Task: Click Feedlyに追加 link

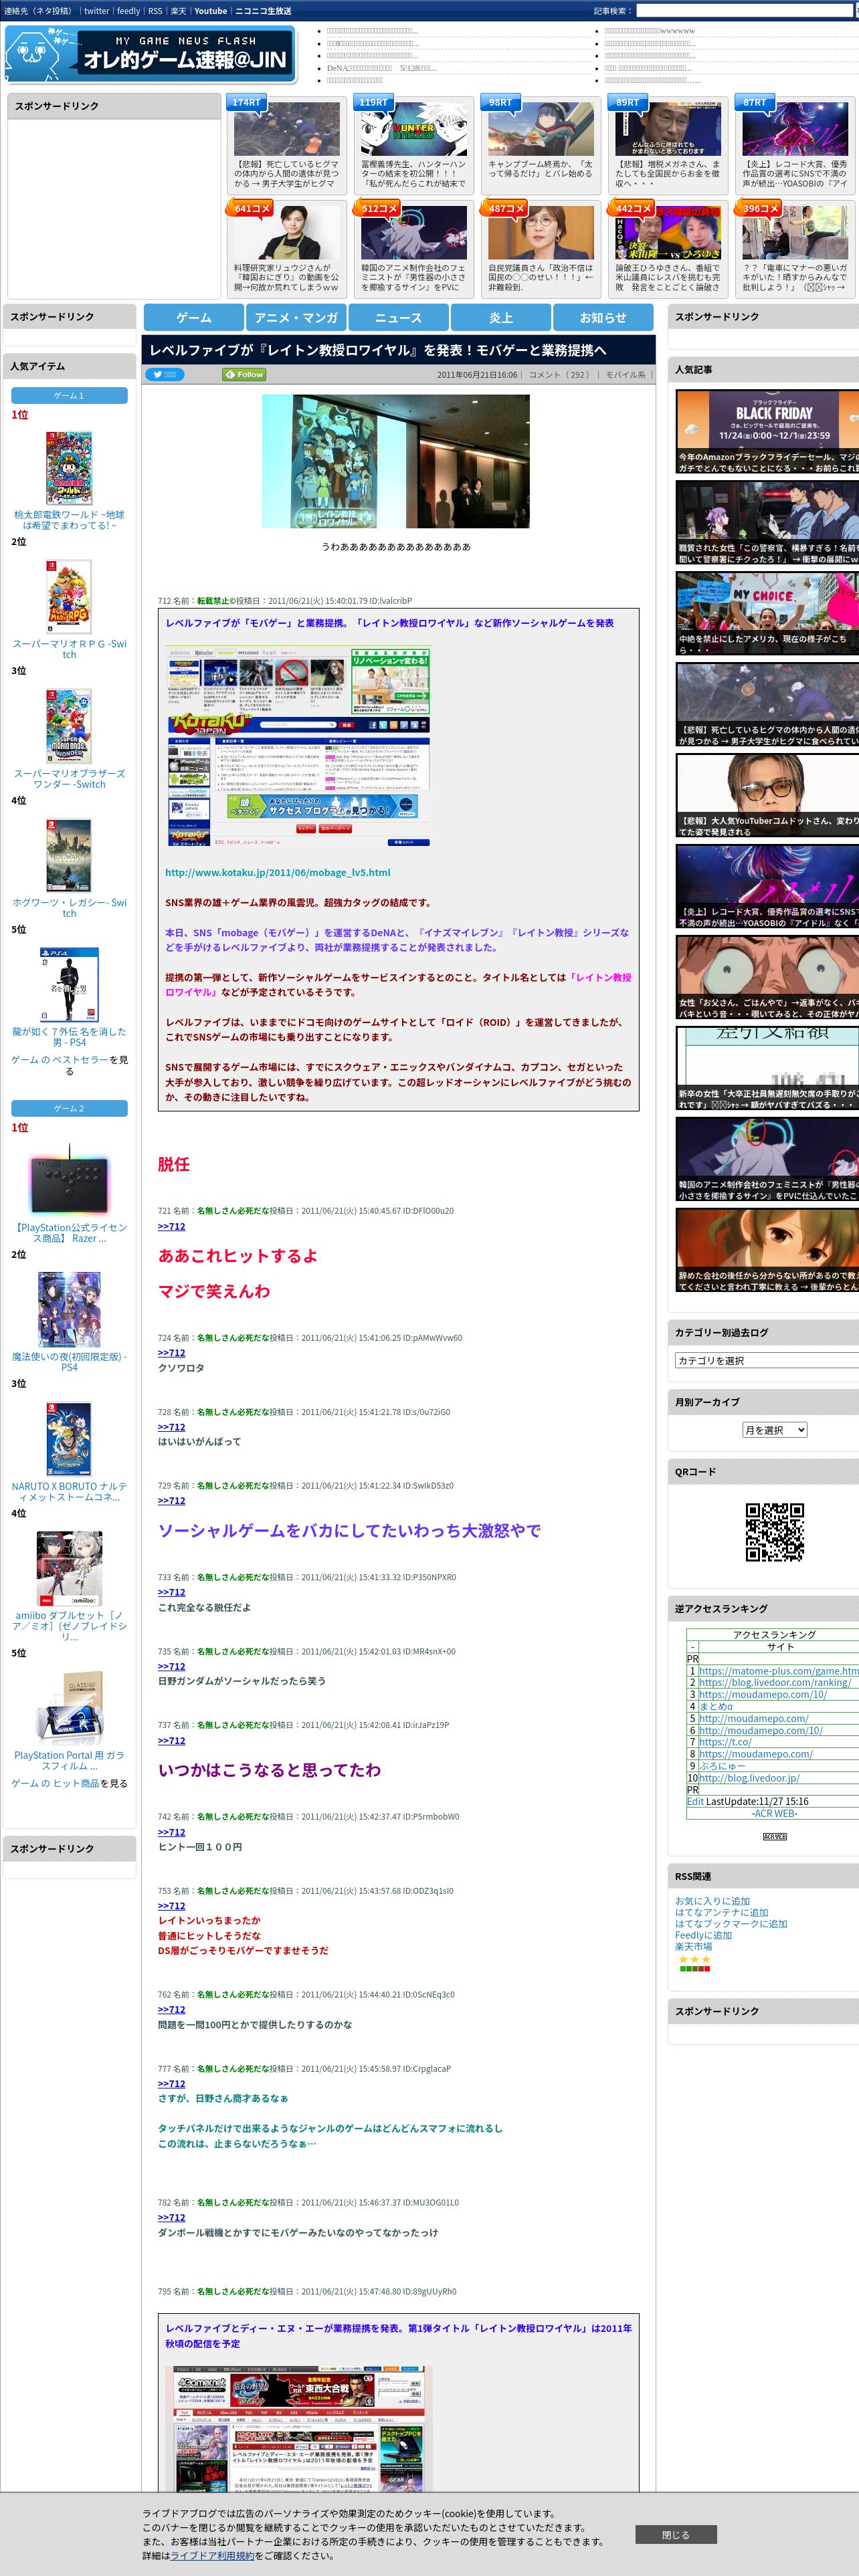Action: [703, 1935]
